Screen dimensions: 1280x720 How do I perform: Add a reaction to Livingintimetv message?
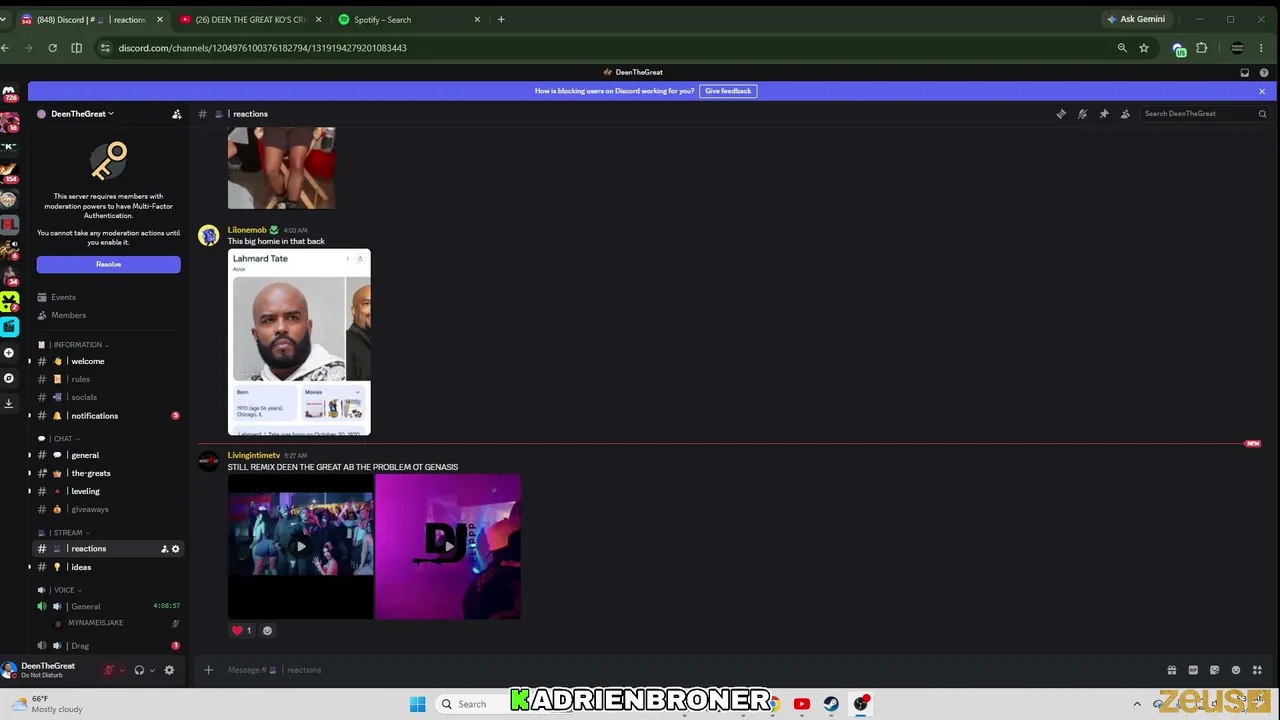[267, 631]
